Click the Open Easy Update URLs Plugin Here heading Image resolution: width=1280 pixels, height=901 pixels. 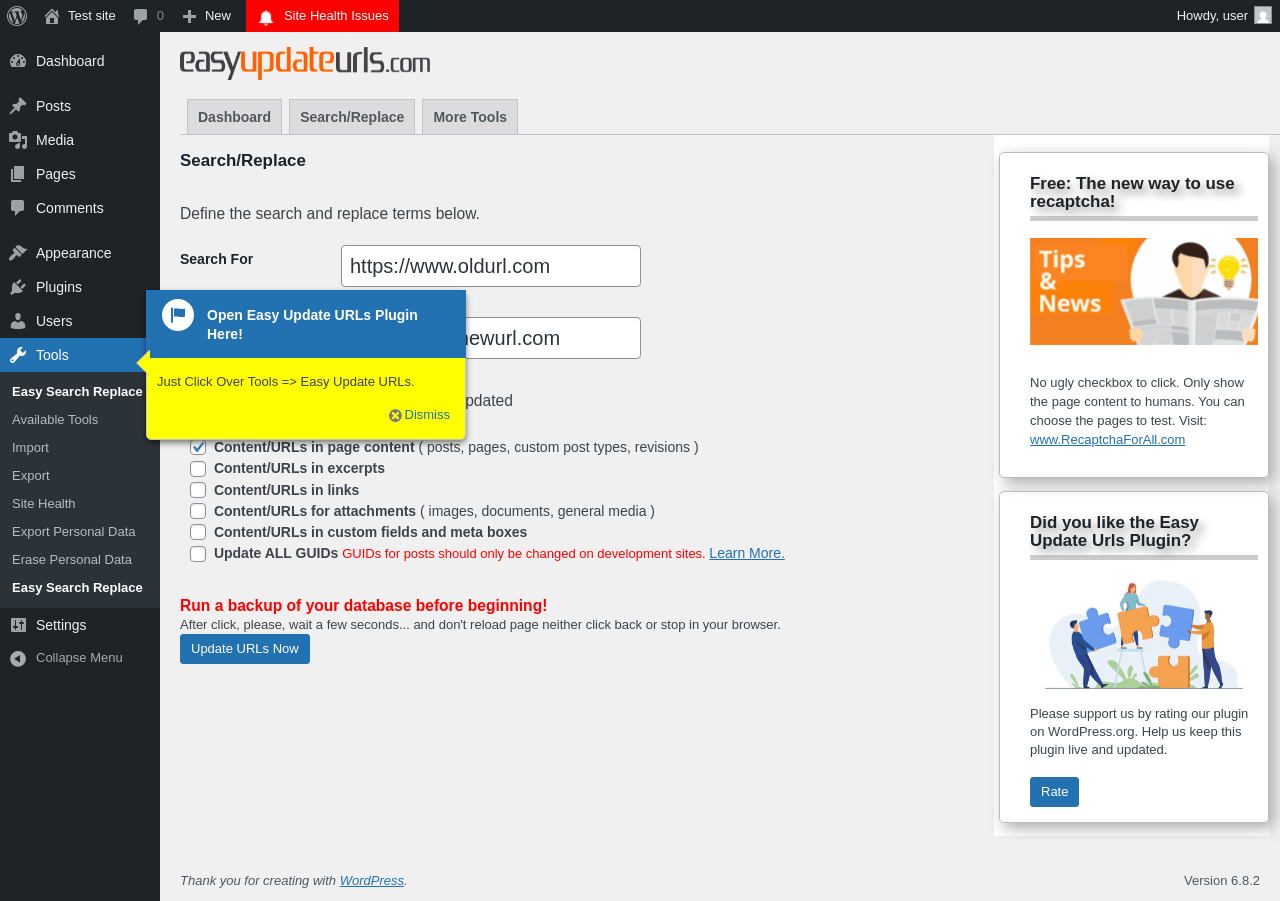pyautogui.click(x=312, y=324)
